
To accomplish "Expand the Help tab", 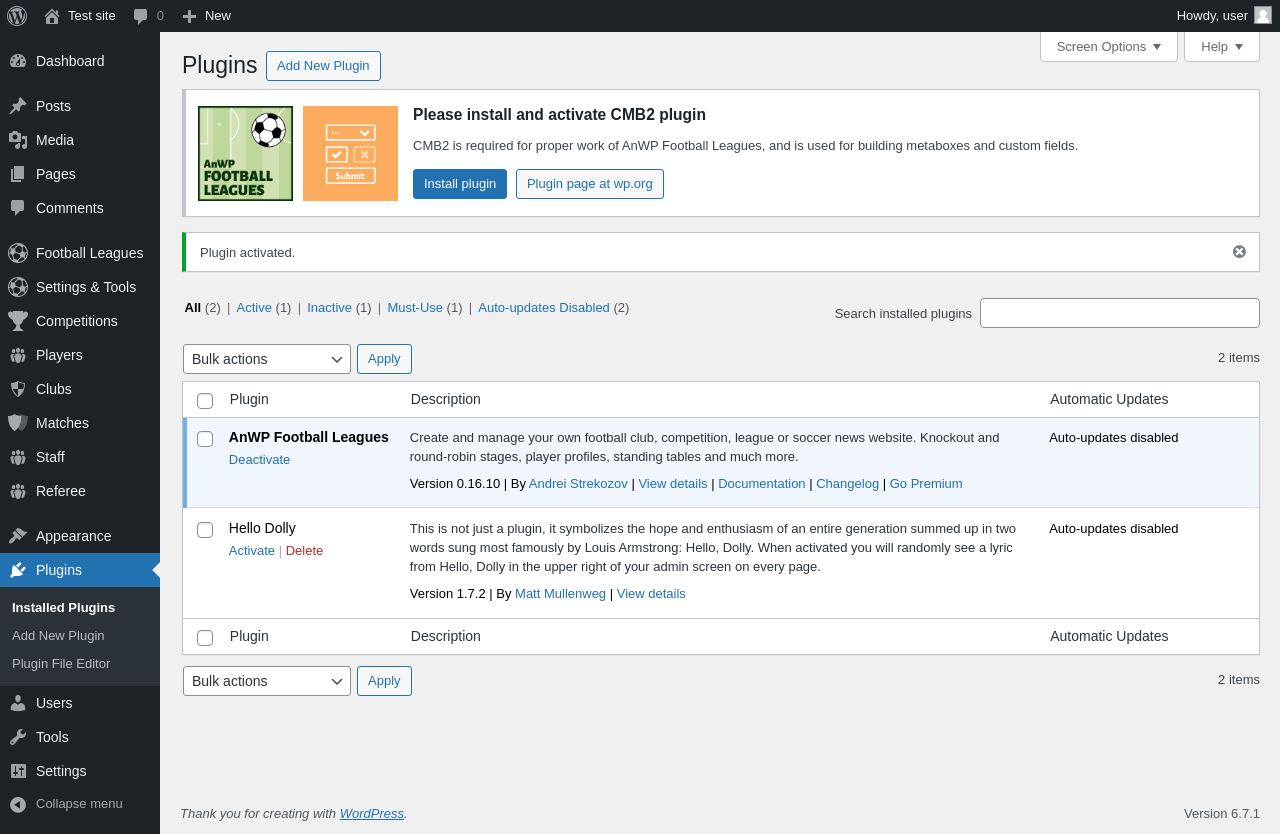I will click(x=1221, y=46).
